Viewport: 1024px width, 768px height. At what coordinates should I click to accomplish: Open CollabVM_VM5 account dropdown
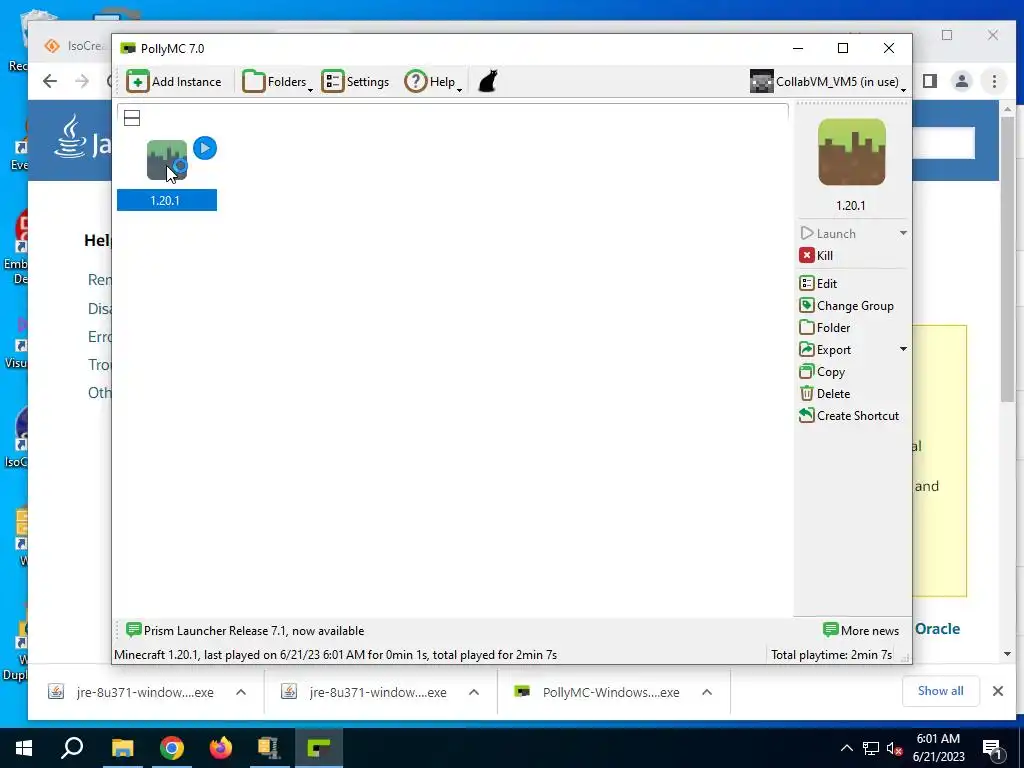(828, 82)
